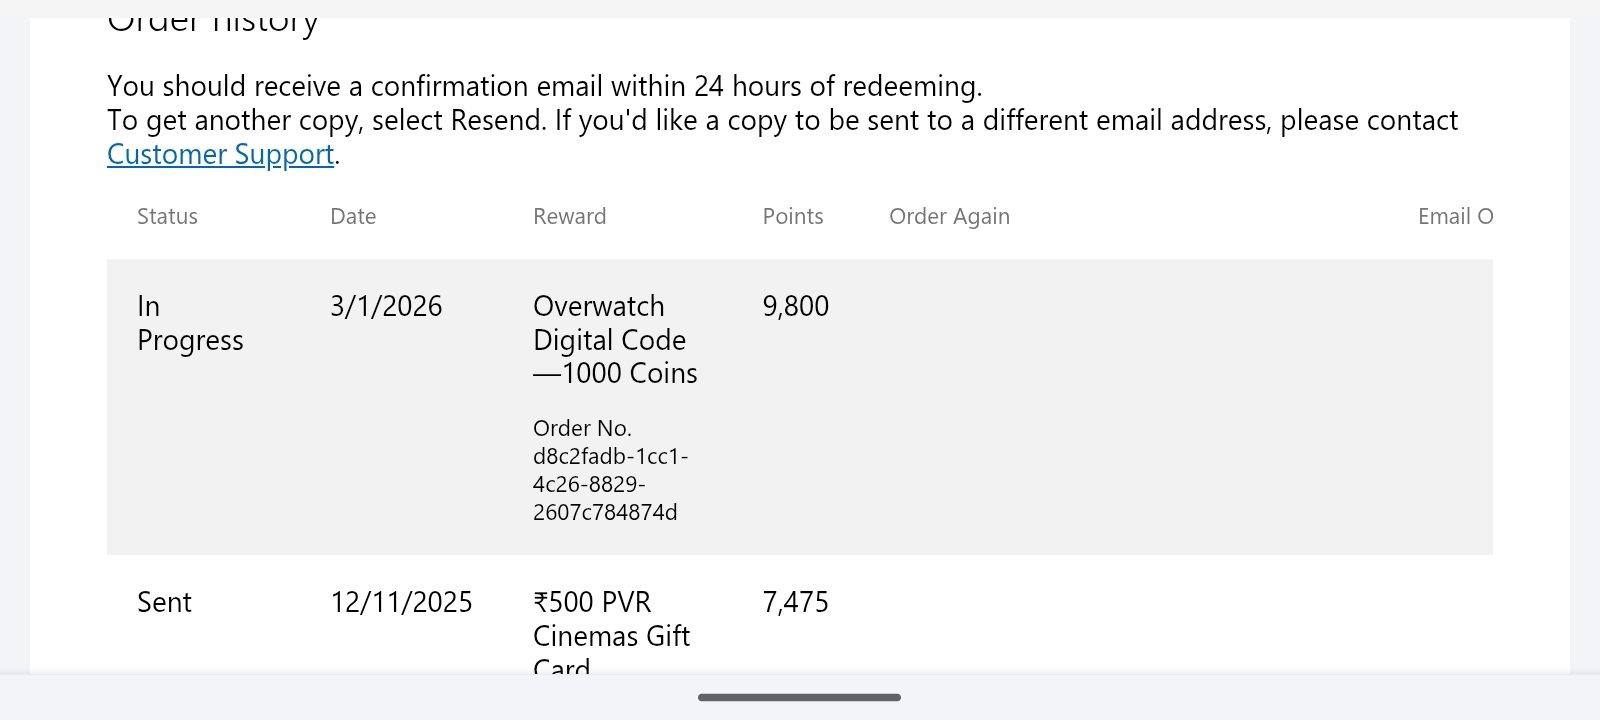1600x720 pixels.
Task: Click the 9,800 points value
Action: [x=795, y=306]
